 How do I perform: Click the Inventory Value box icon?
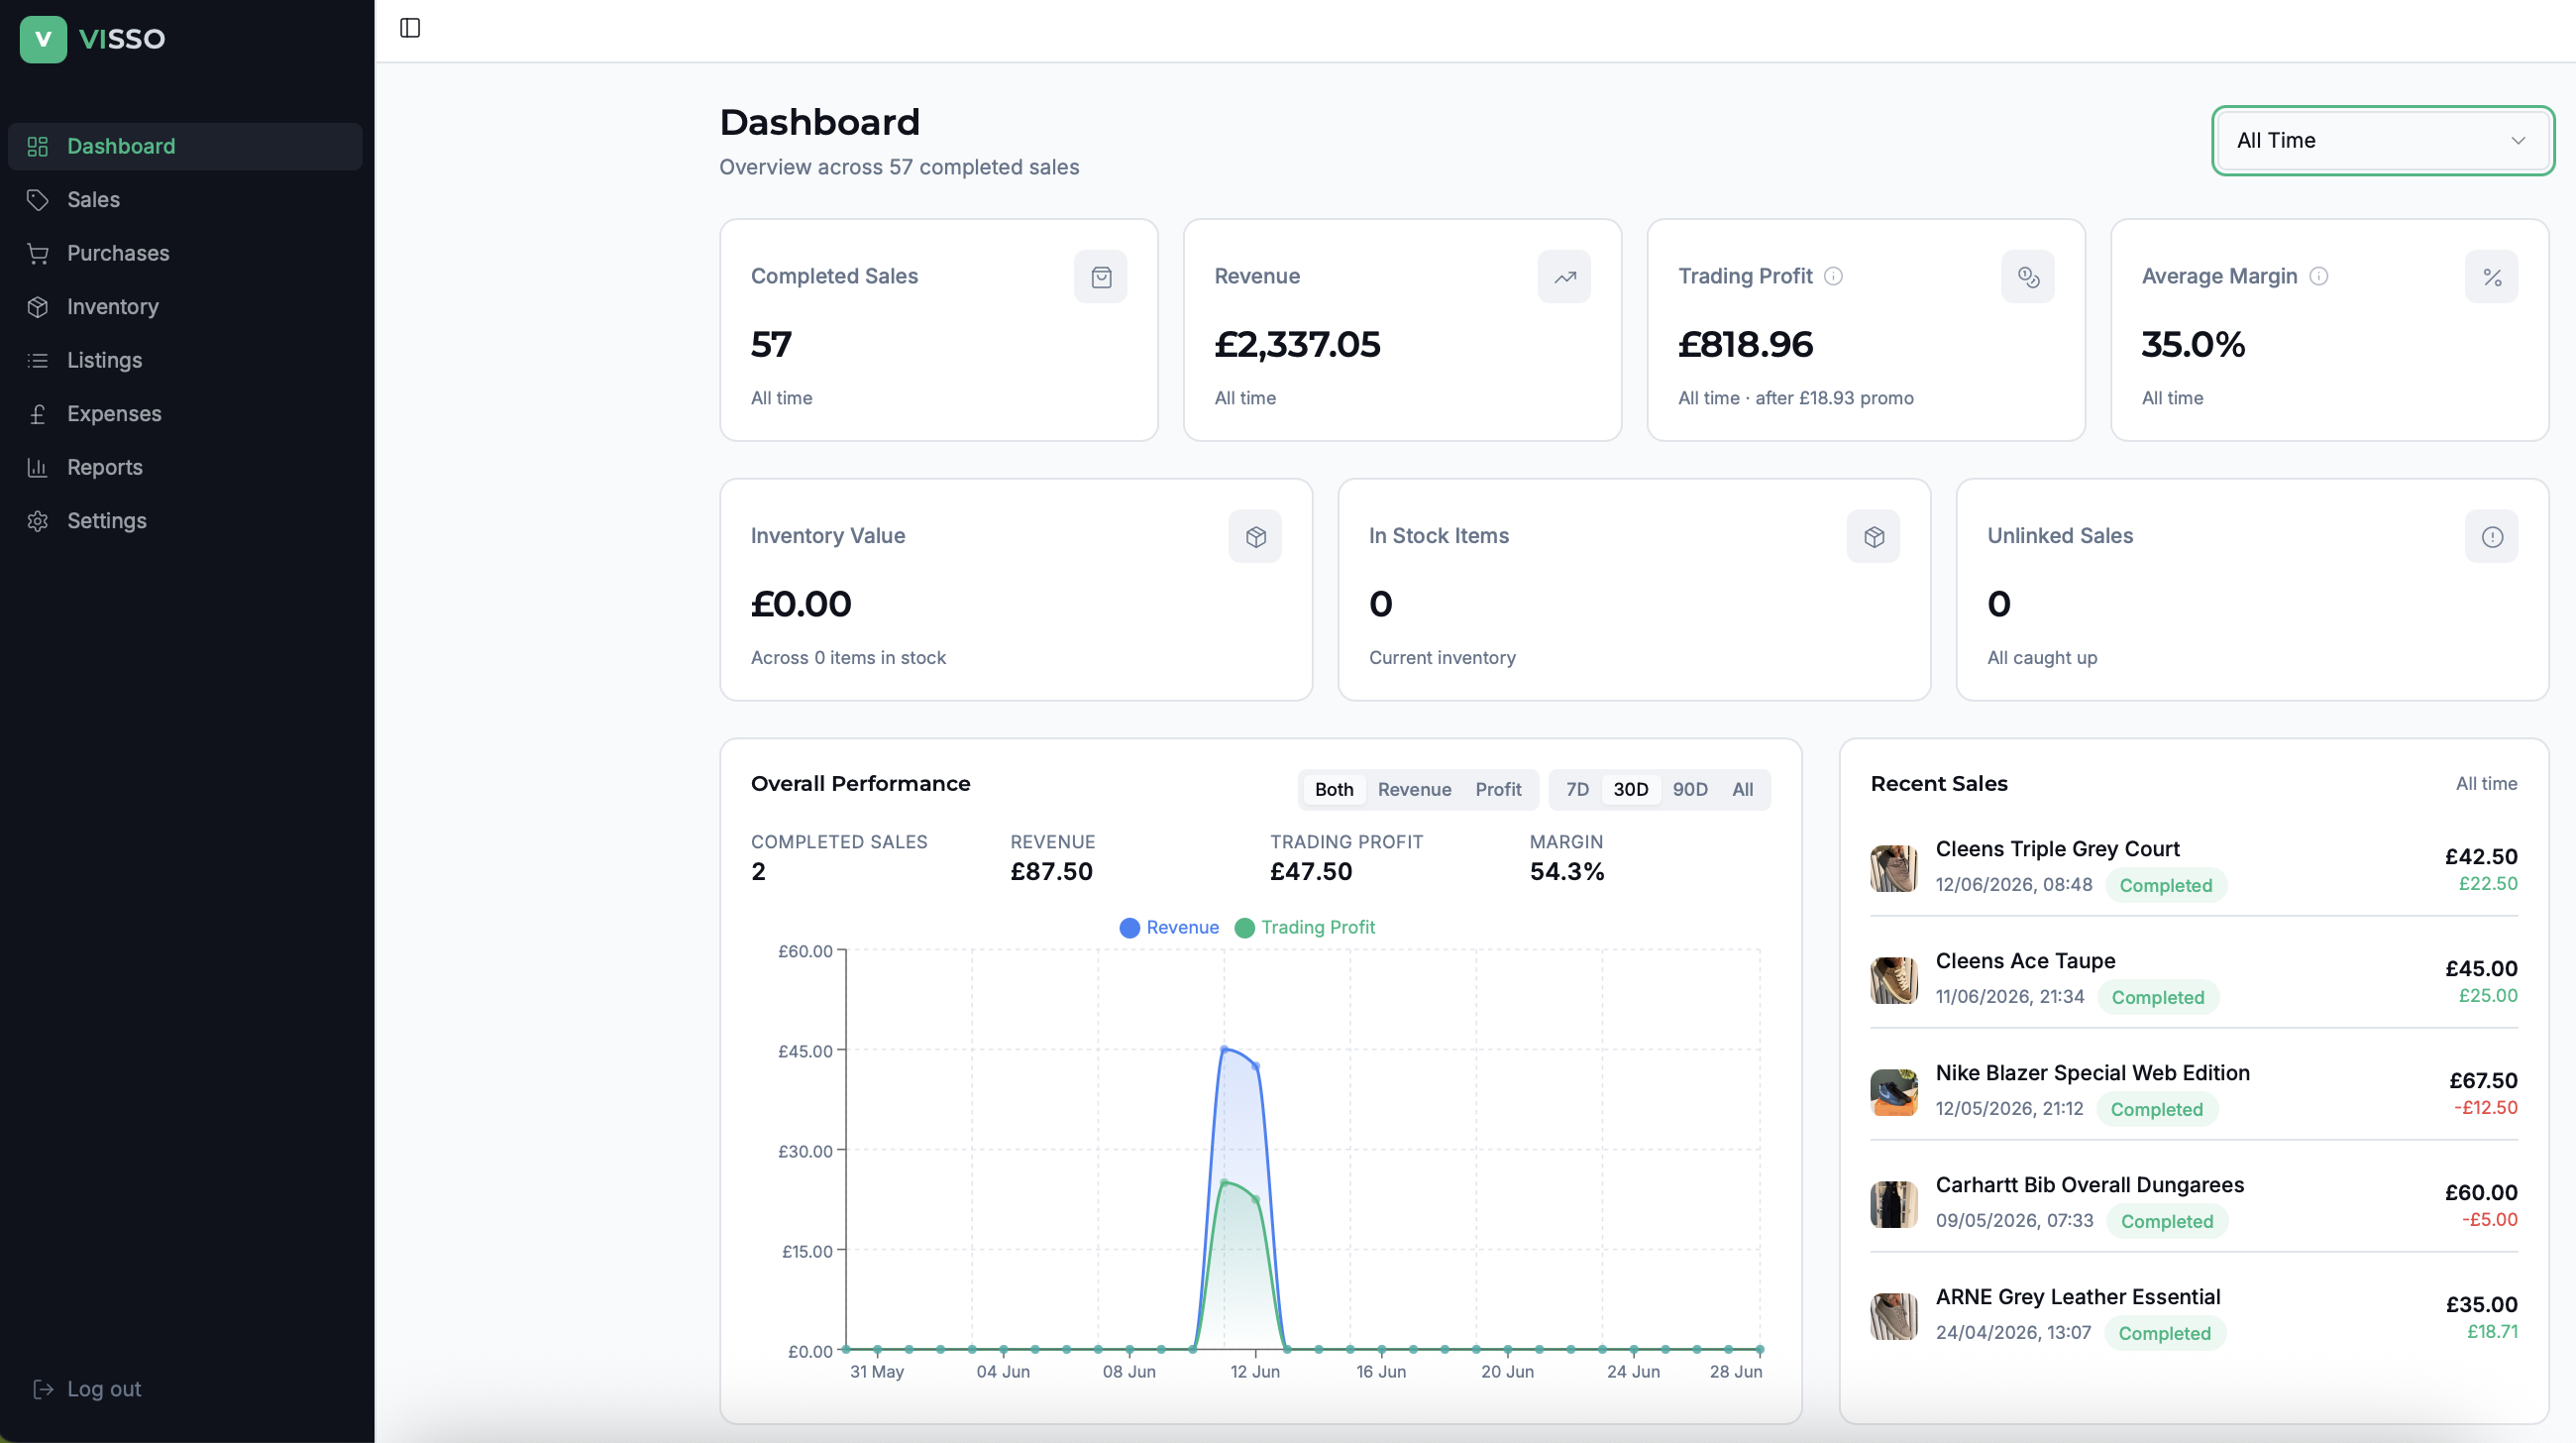pyautogui.click(x=1255, y=537)
